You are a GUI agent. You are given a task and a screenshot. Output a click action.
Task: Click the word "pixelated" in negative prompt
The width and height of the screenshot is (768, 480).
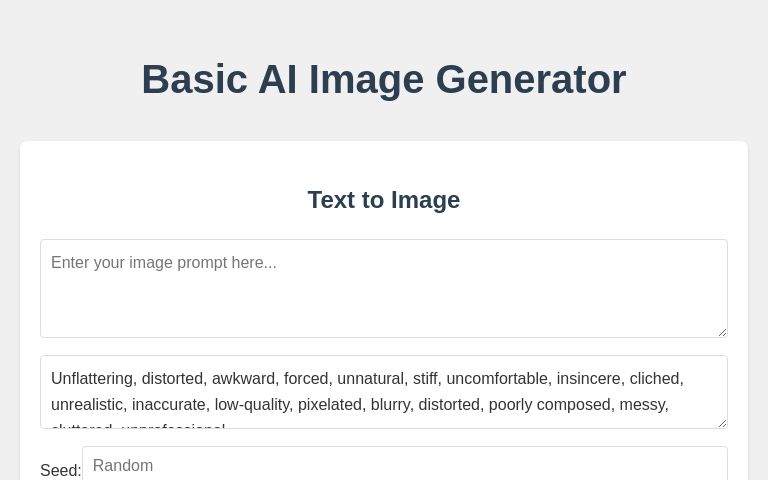330,405
